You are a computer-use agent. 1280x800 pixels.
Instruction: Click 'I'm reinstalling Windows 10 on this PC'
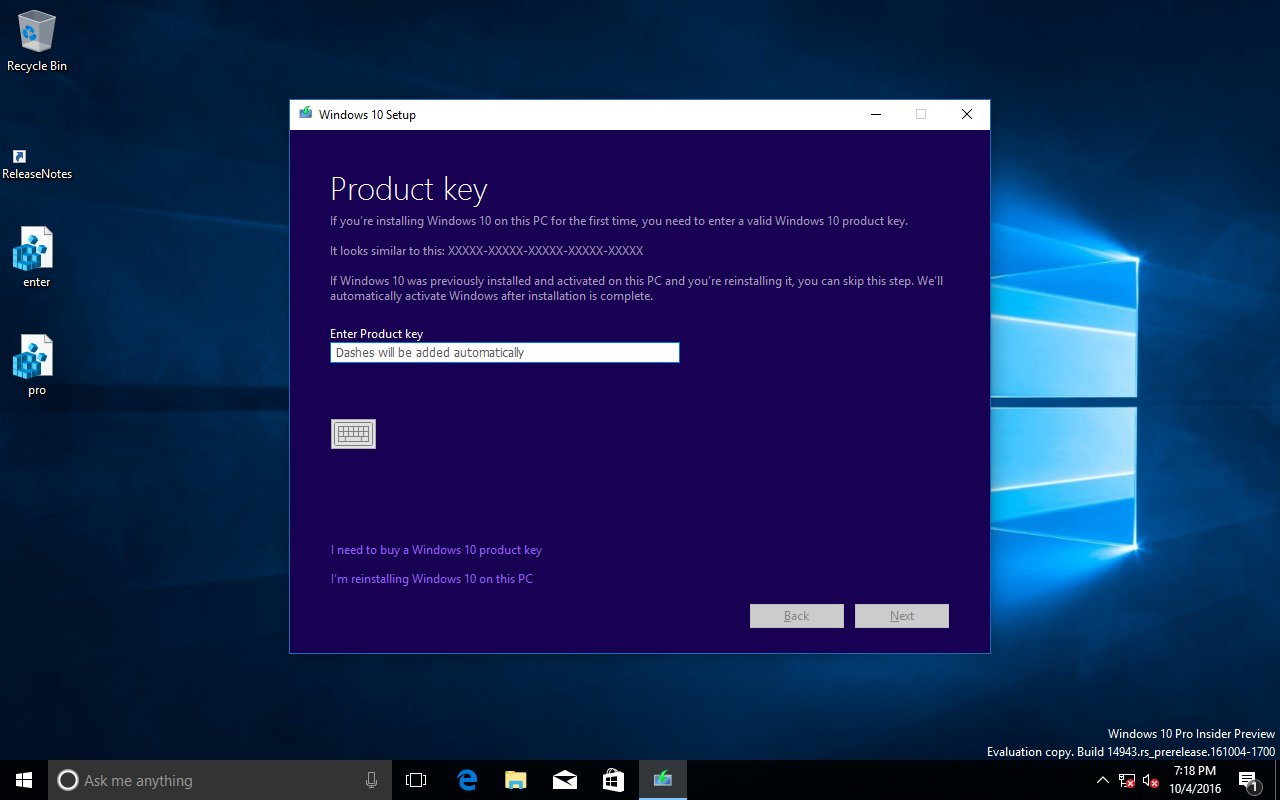432,579
